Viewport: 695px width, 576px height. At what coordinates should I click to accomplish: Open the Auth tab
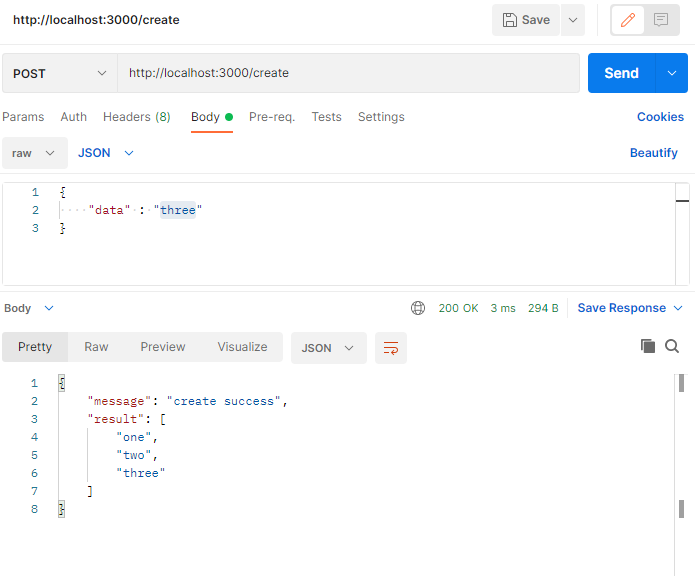[74, 117]
